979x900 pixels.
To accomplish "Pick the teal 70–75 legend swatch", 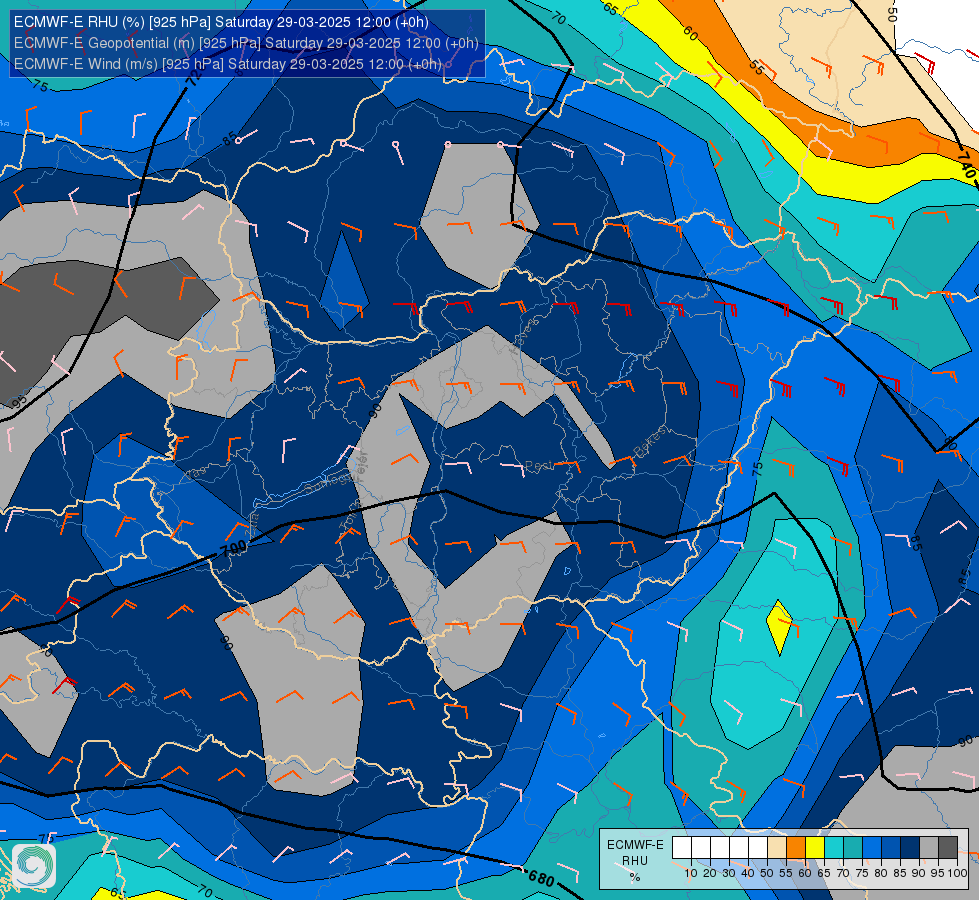I will (x=853, y=848).
